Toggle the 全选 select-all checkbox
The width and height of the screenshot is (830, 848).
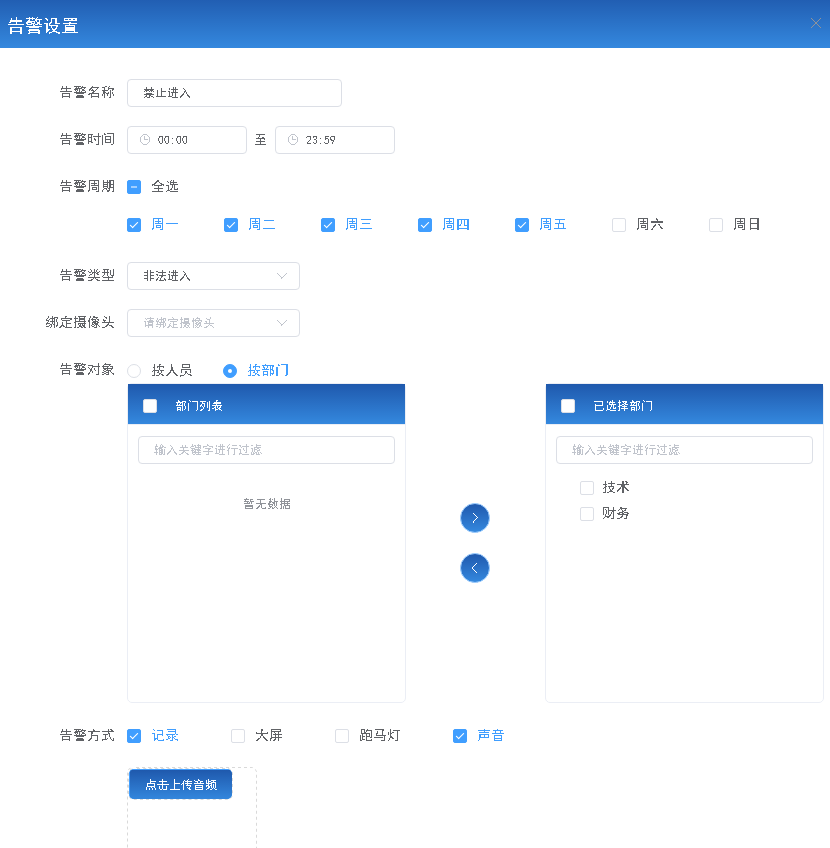(x=134, y=186)
